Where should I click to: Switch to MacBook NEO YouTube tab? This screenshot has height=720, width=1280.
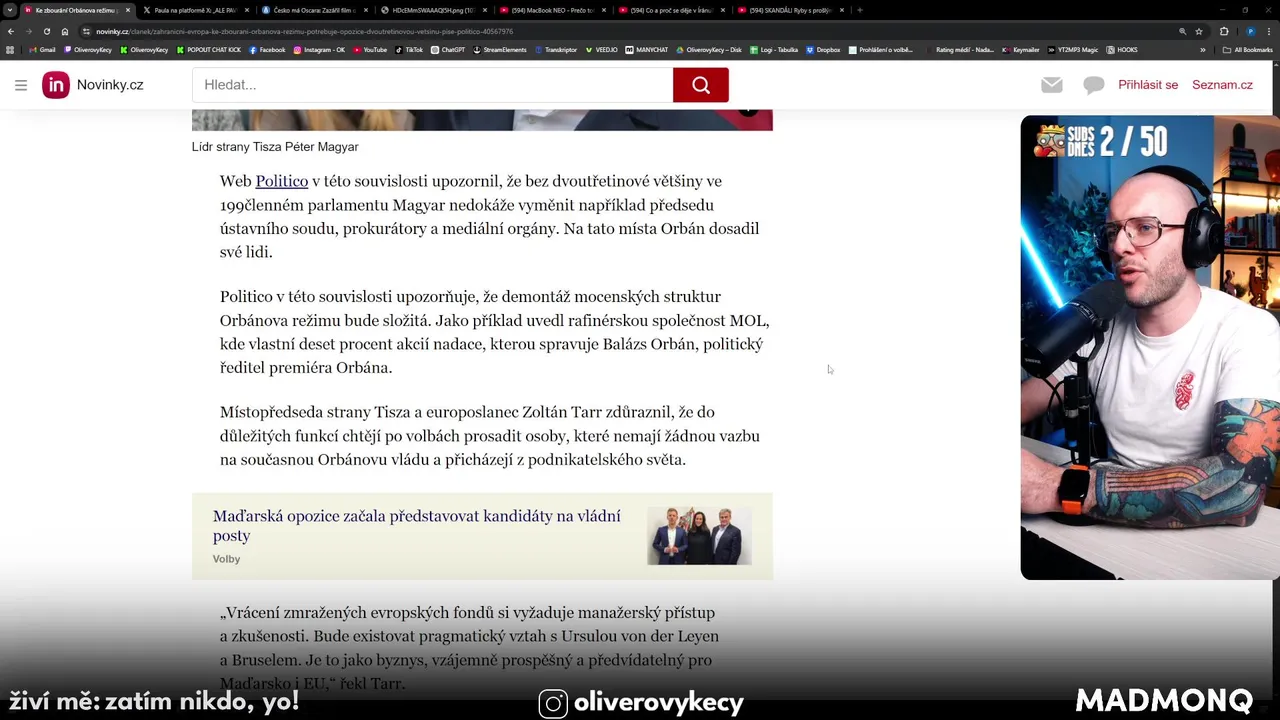552,10
